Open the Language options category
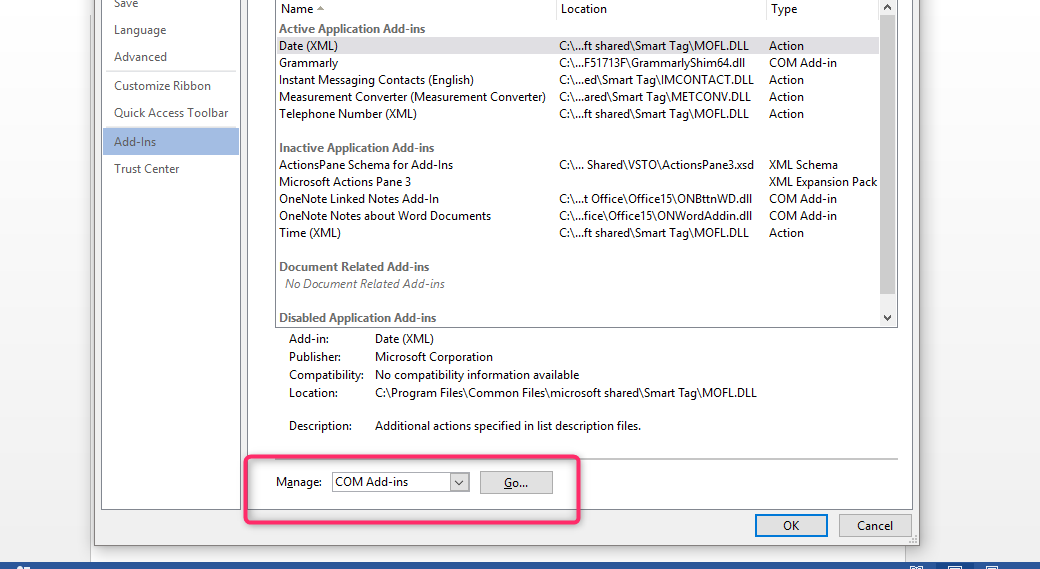Viewport: 1040px width, 569px height. (x=140, y=30)
